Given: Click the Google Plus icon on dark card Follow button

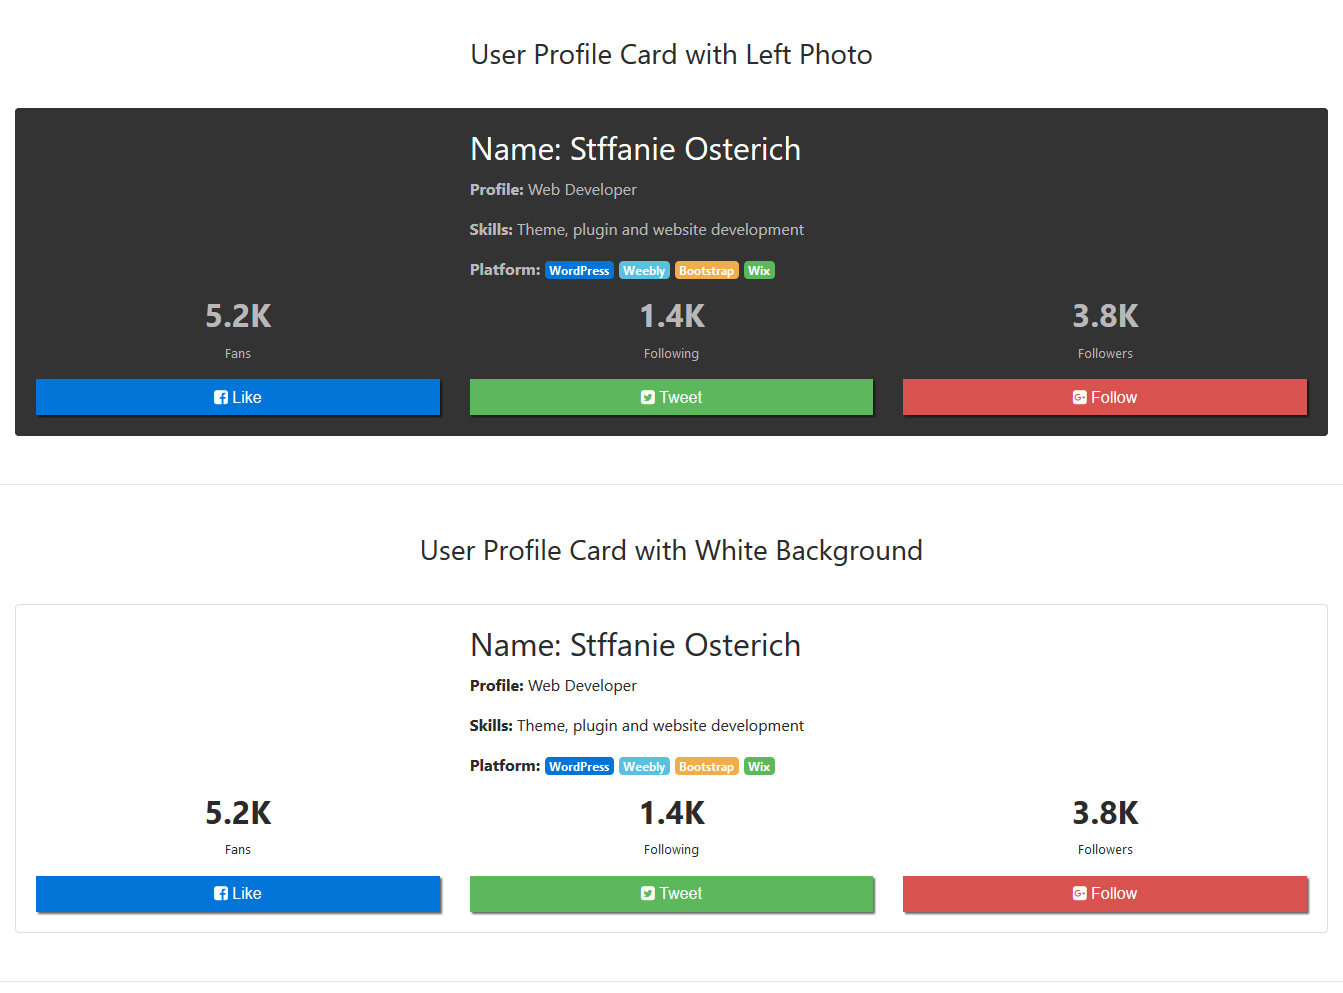Looking at the screenshot, I should pyautogui.click(x=1080, y=398).
